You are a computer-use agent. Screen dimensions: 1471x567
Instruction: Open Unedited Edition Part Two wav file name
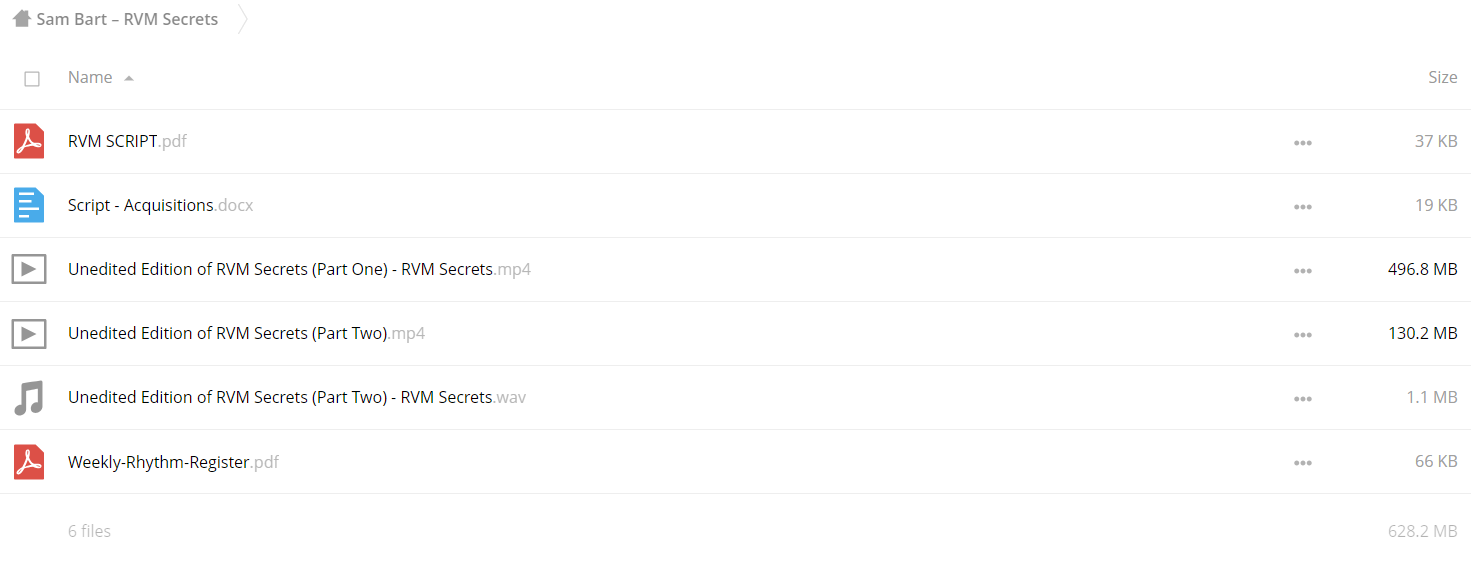point(297,397)
